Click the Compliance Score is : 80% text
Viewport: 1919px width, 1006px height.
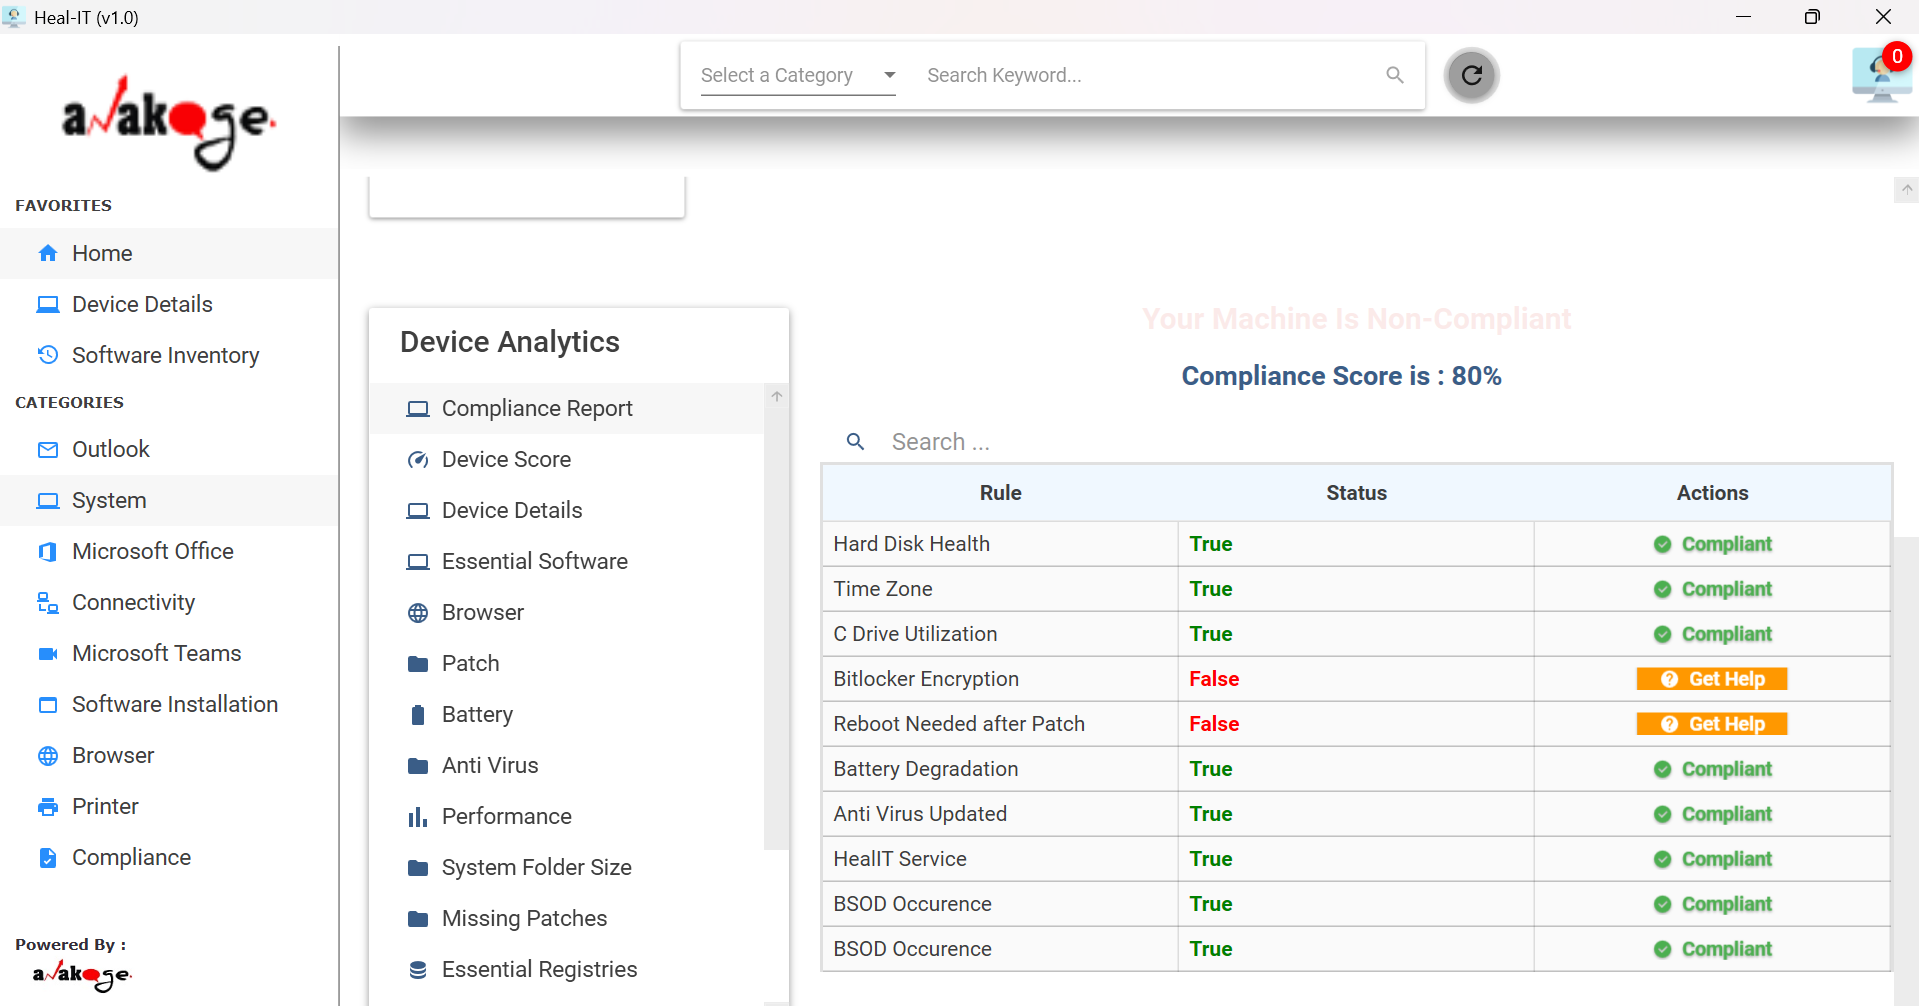(1341, 376)
